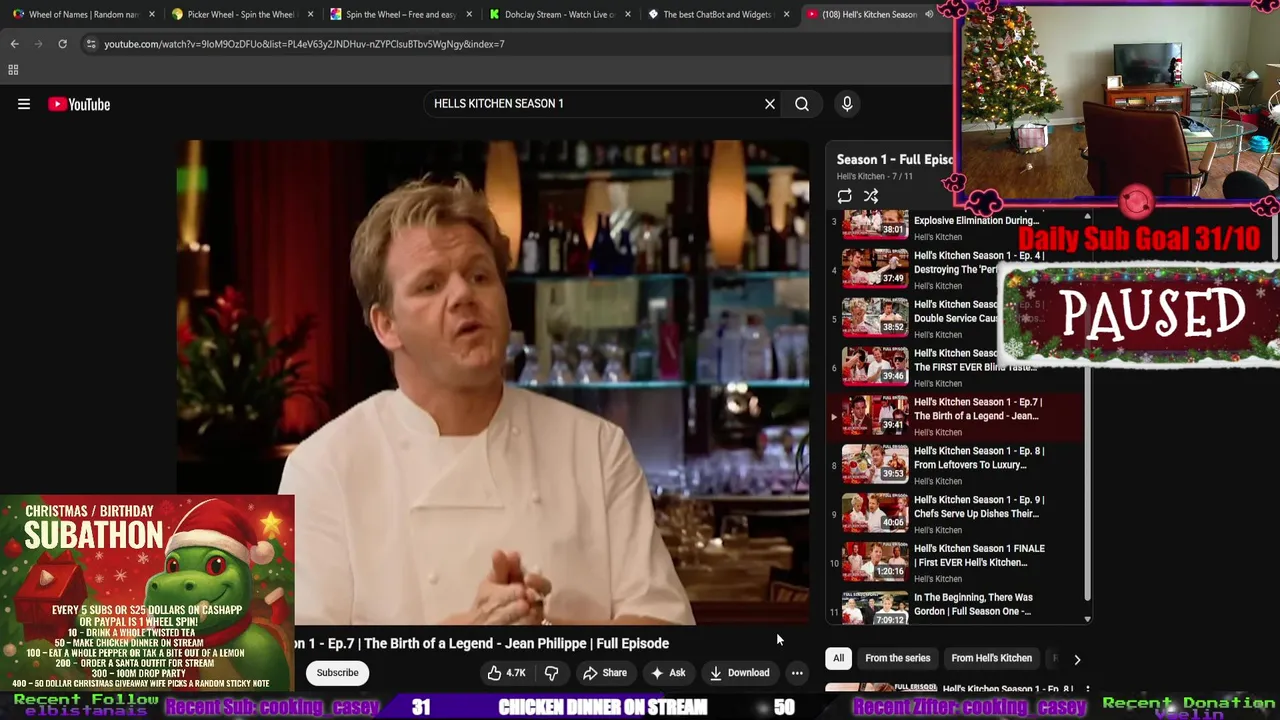Go back in browser history
The width and height of the screenshot is (1280, 720).
tap(14, 44)
